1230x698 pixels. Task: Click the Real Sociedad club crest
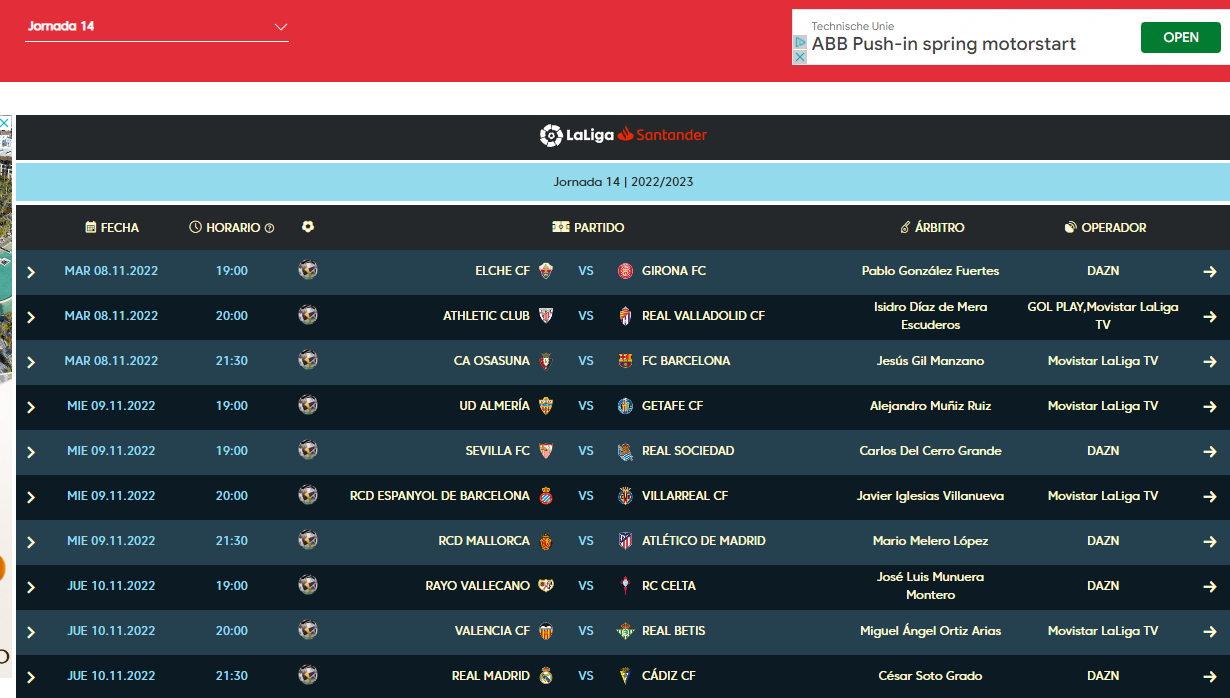(626, 451)
